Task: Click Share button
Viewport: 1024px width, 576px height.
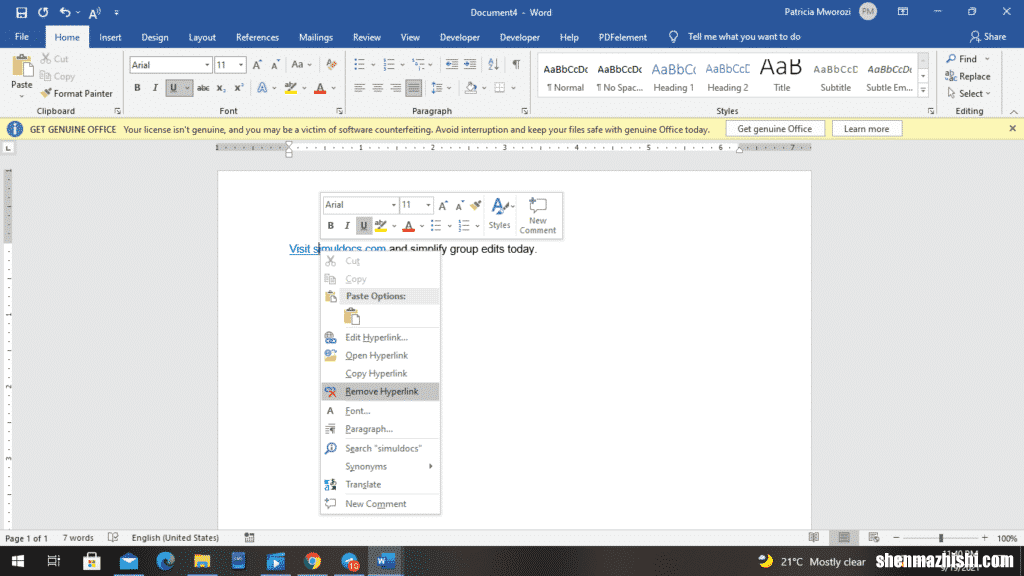Action: (x=987, y=37)
